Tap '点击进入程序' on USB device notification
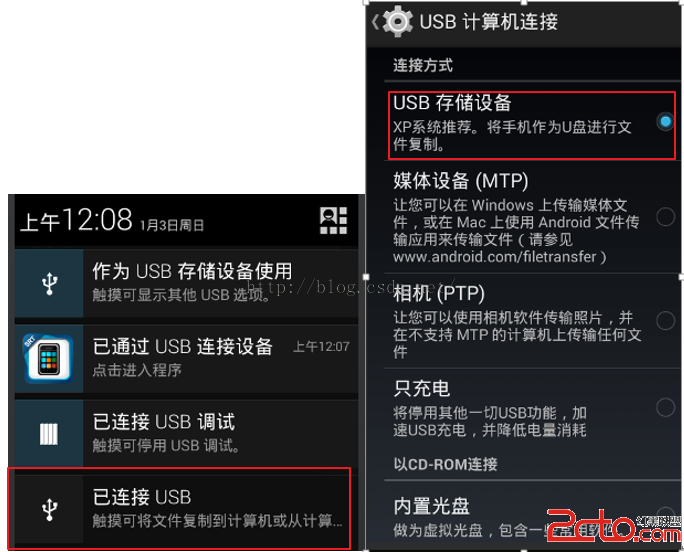 tap(137, 370)
